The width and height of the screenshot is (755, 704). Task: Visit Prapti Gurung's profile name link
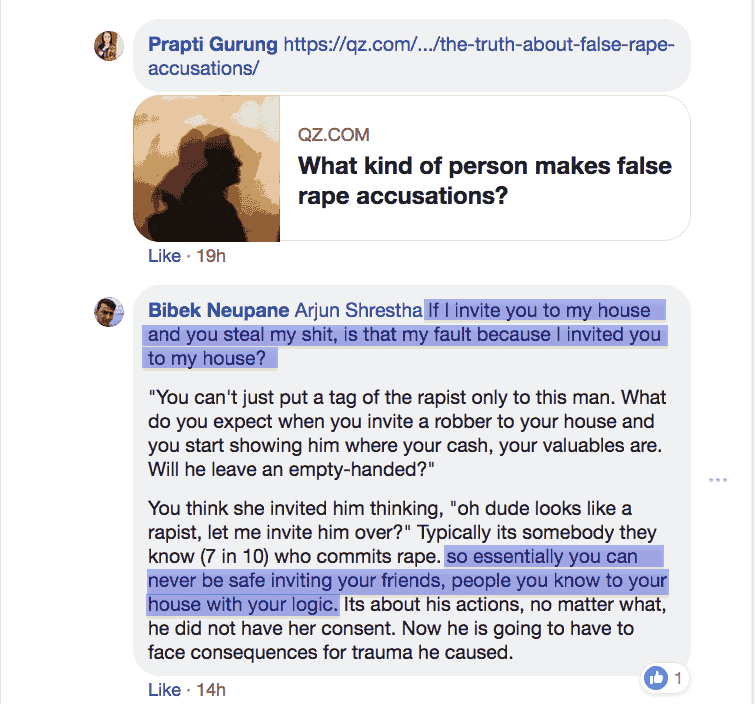[x=212, y=44]
